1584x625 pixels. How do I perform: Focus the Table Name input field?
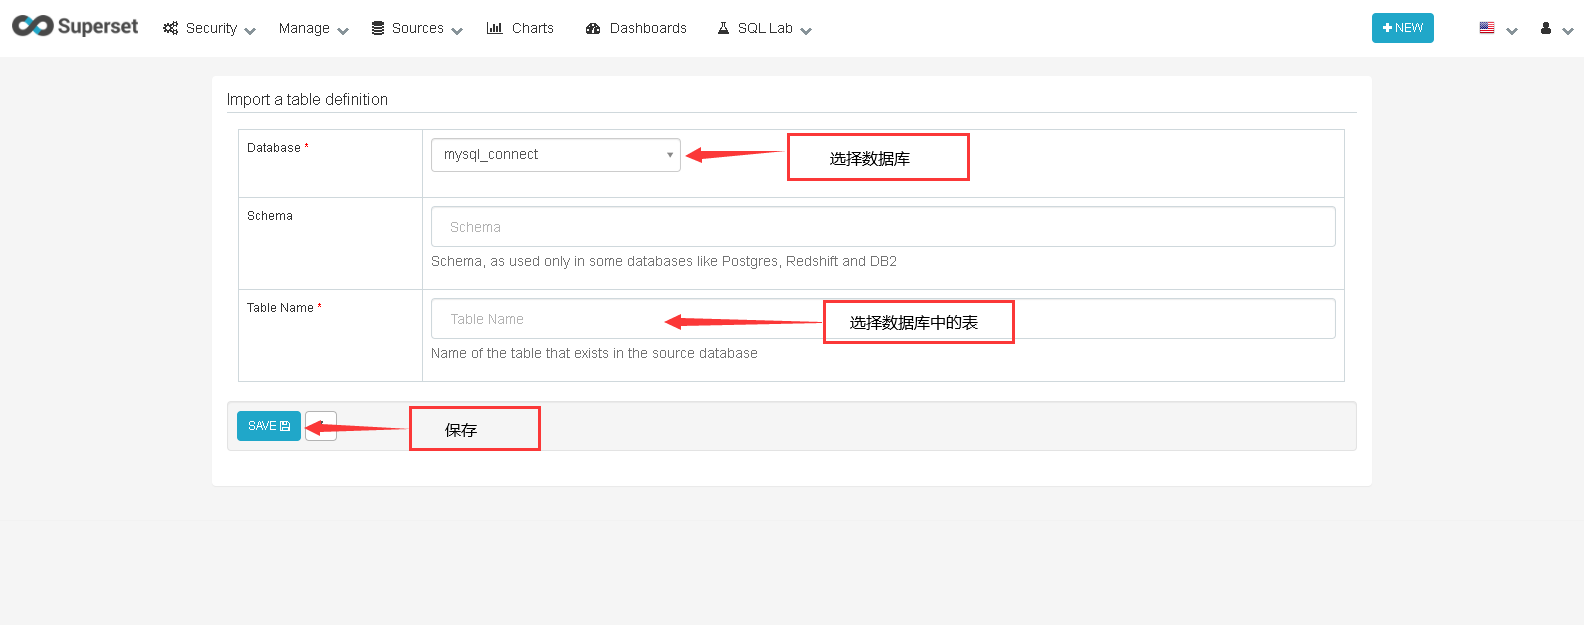tap(883, 319)
